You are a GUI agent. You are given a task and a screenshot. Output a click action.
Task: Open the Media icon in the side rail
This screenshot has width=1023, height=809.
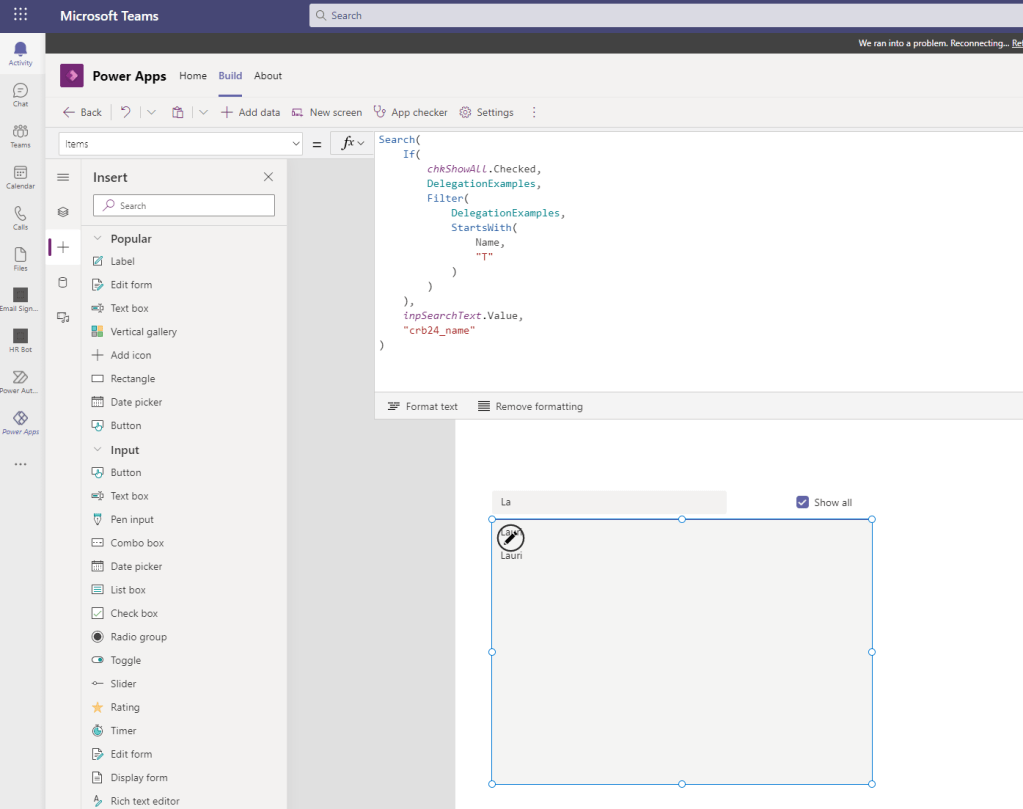(63, 317)
